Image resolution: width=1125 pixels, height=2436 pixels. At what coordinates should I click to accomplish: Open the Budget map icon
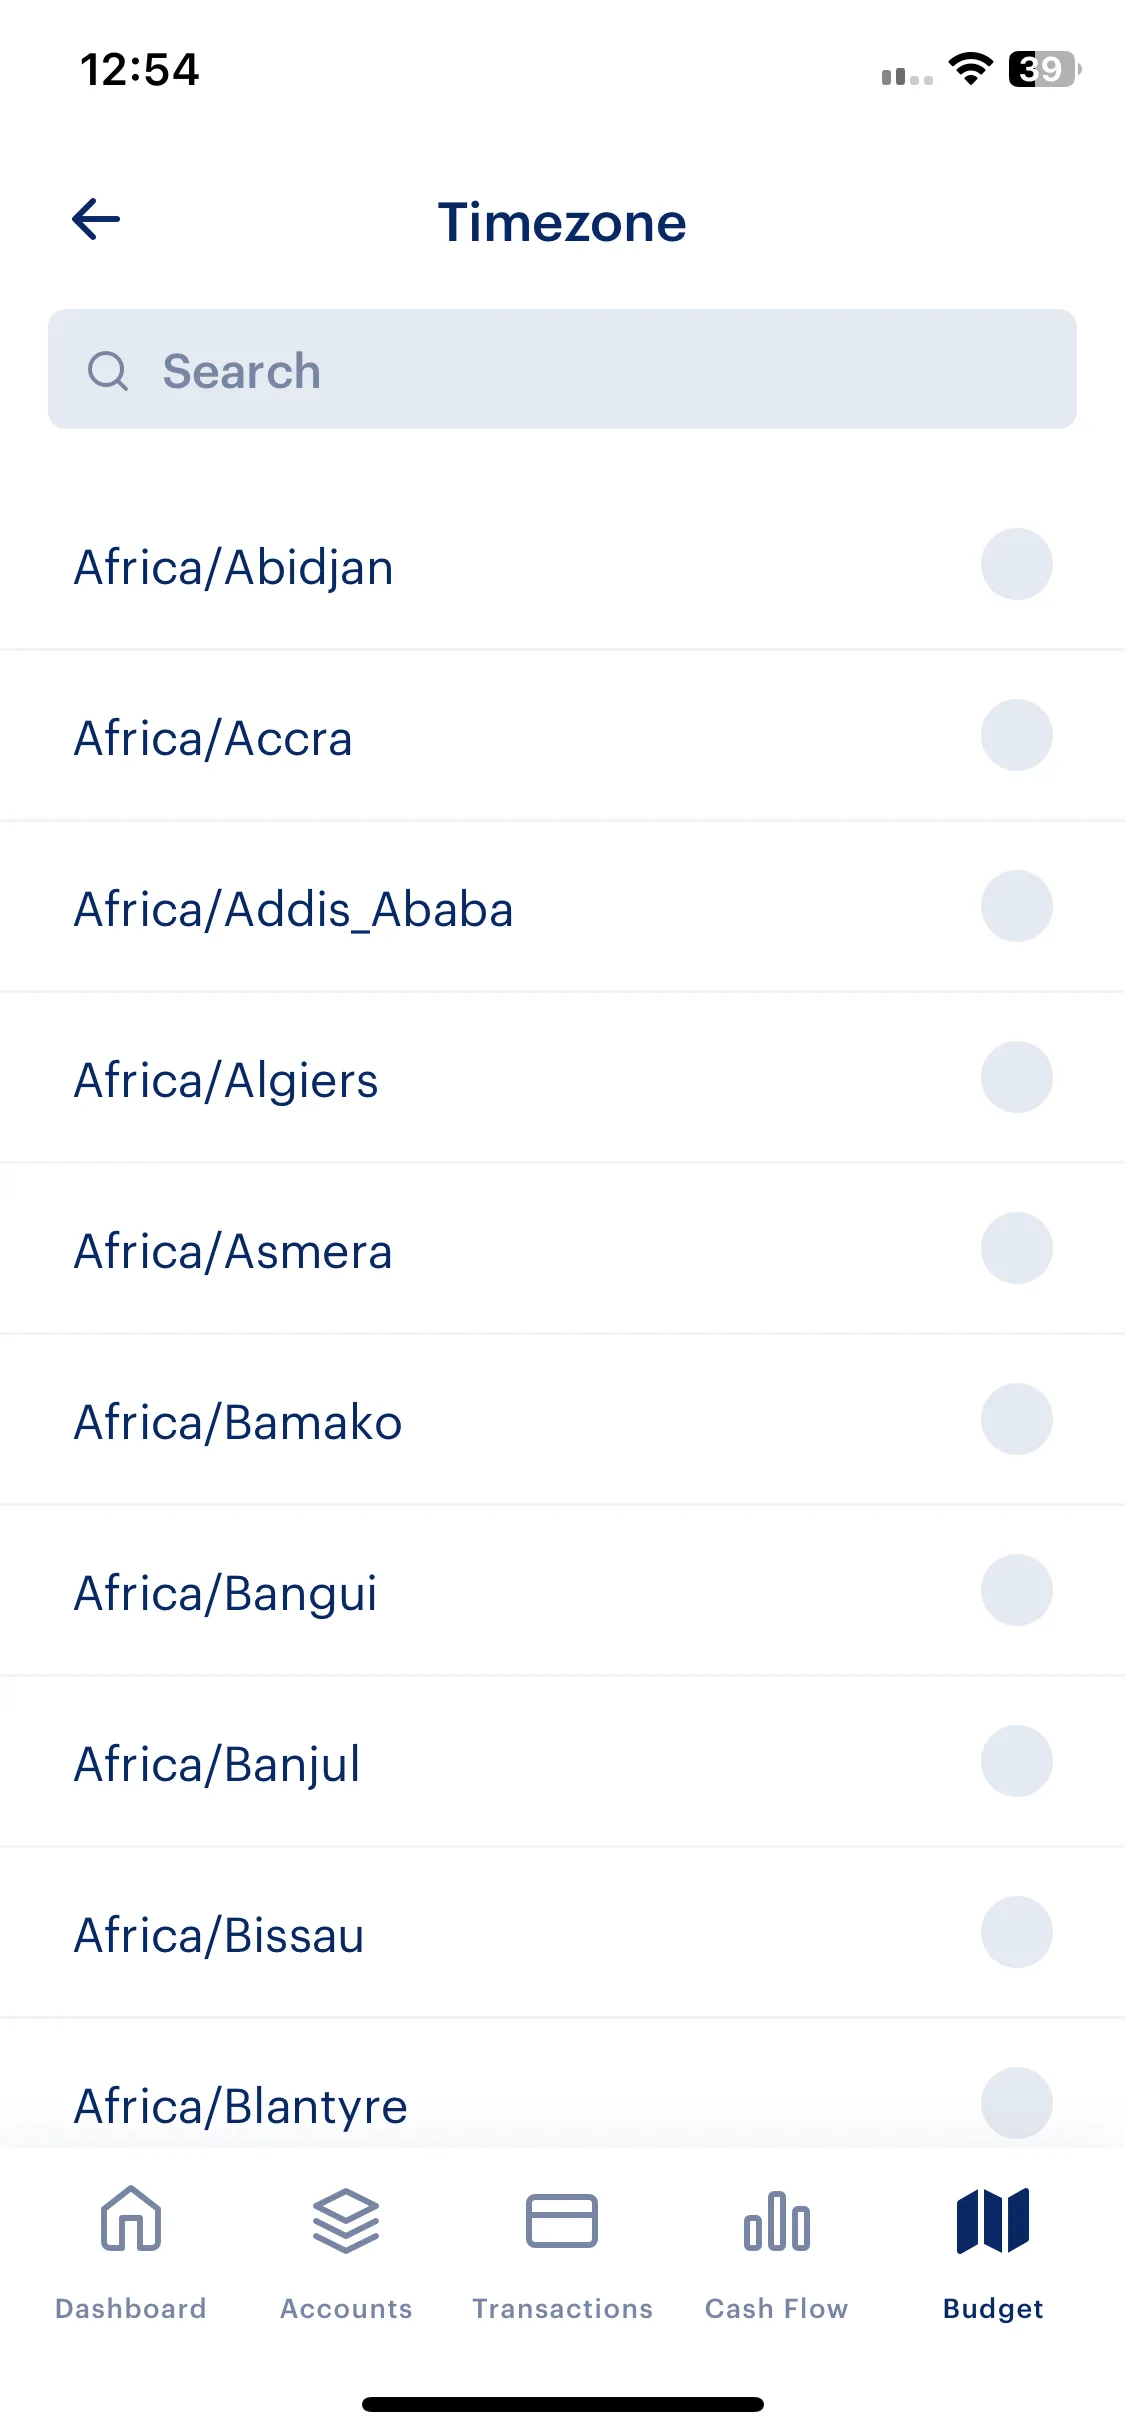coord(993,2220)
